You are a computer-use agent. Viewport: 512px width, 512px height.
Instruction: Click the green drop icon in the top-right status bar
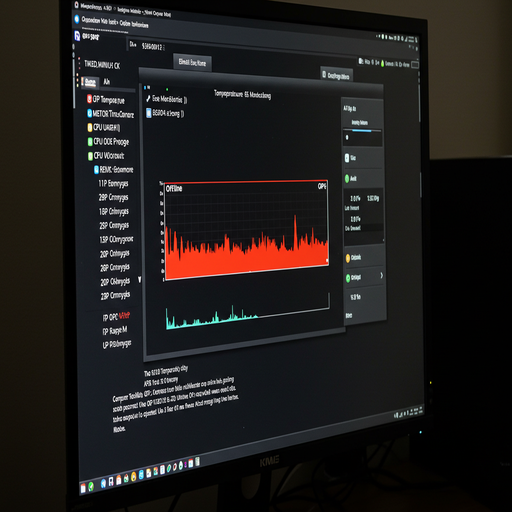pos(383,63)
